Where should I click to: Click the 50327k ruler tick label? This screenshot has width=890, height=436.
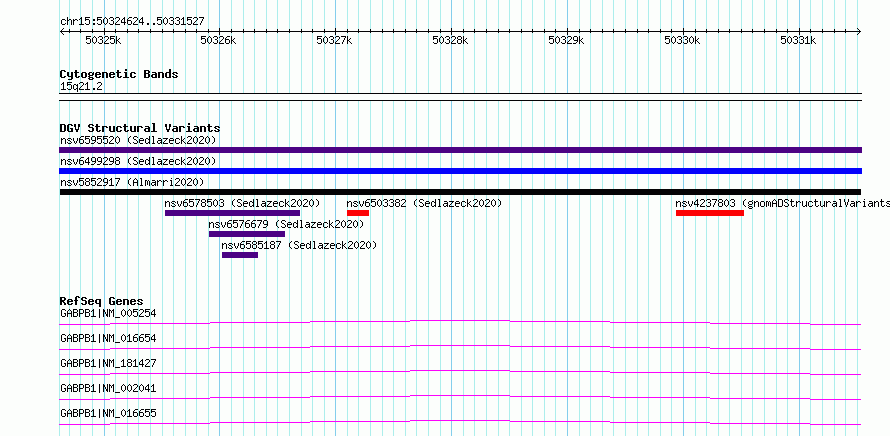(334, 40)
